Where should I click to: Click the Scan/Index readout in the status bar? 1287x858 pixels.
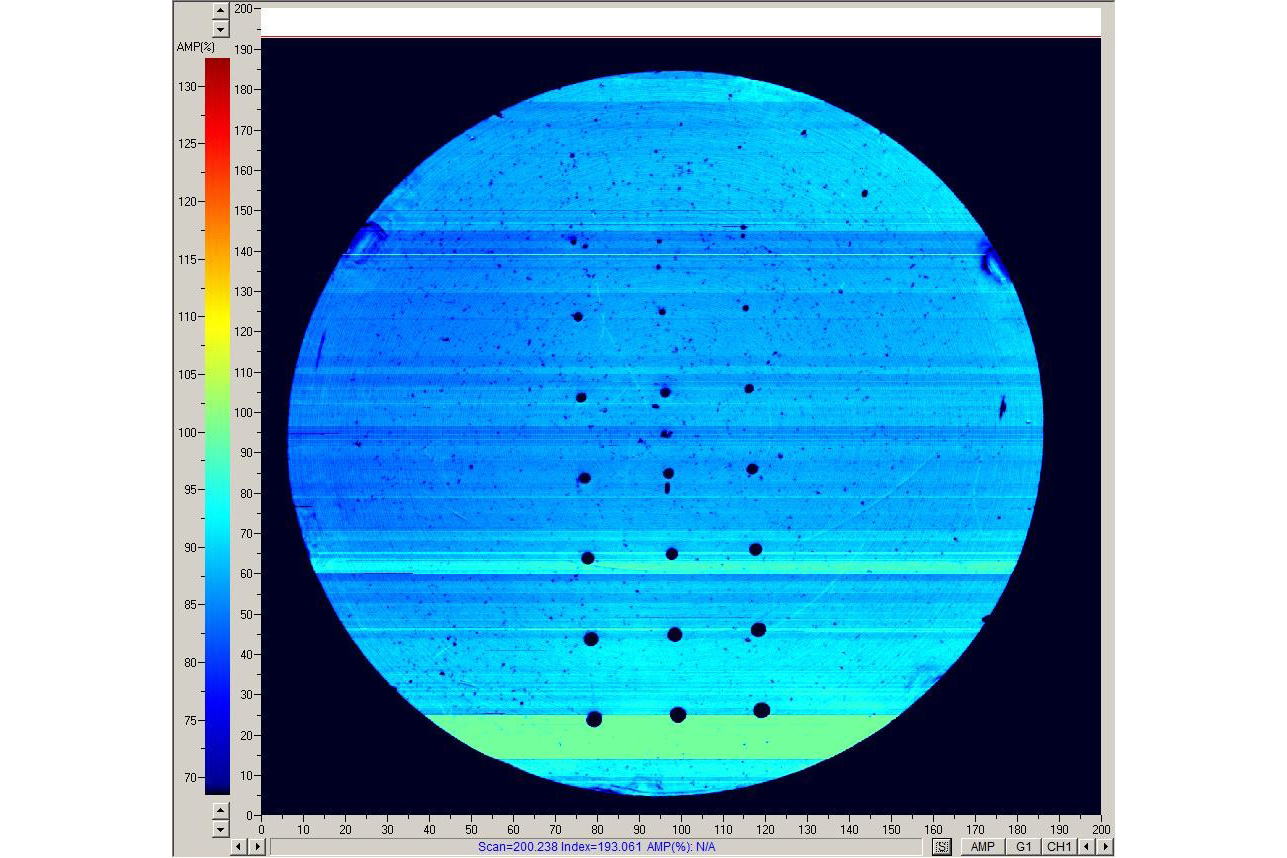coord(597,847)
